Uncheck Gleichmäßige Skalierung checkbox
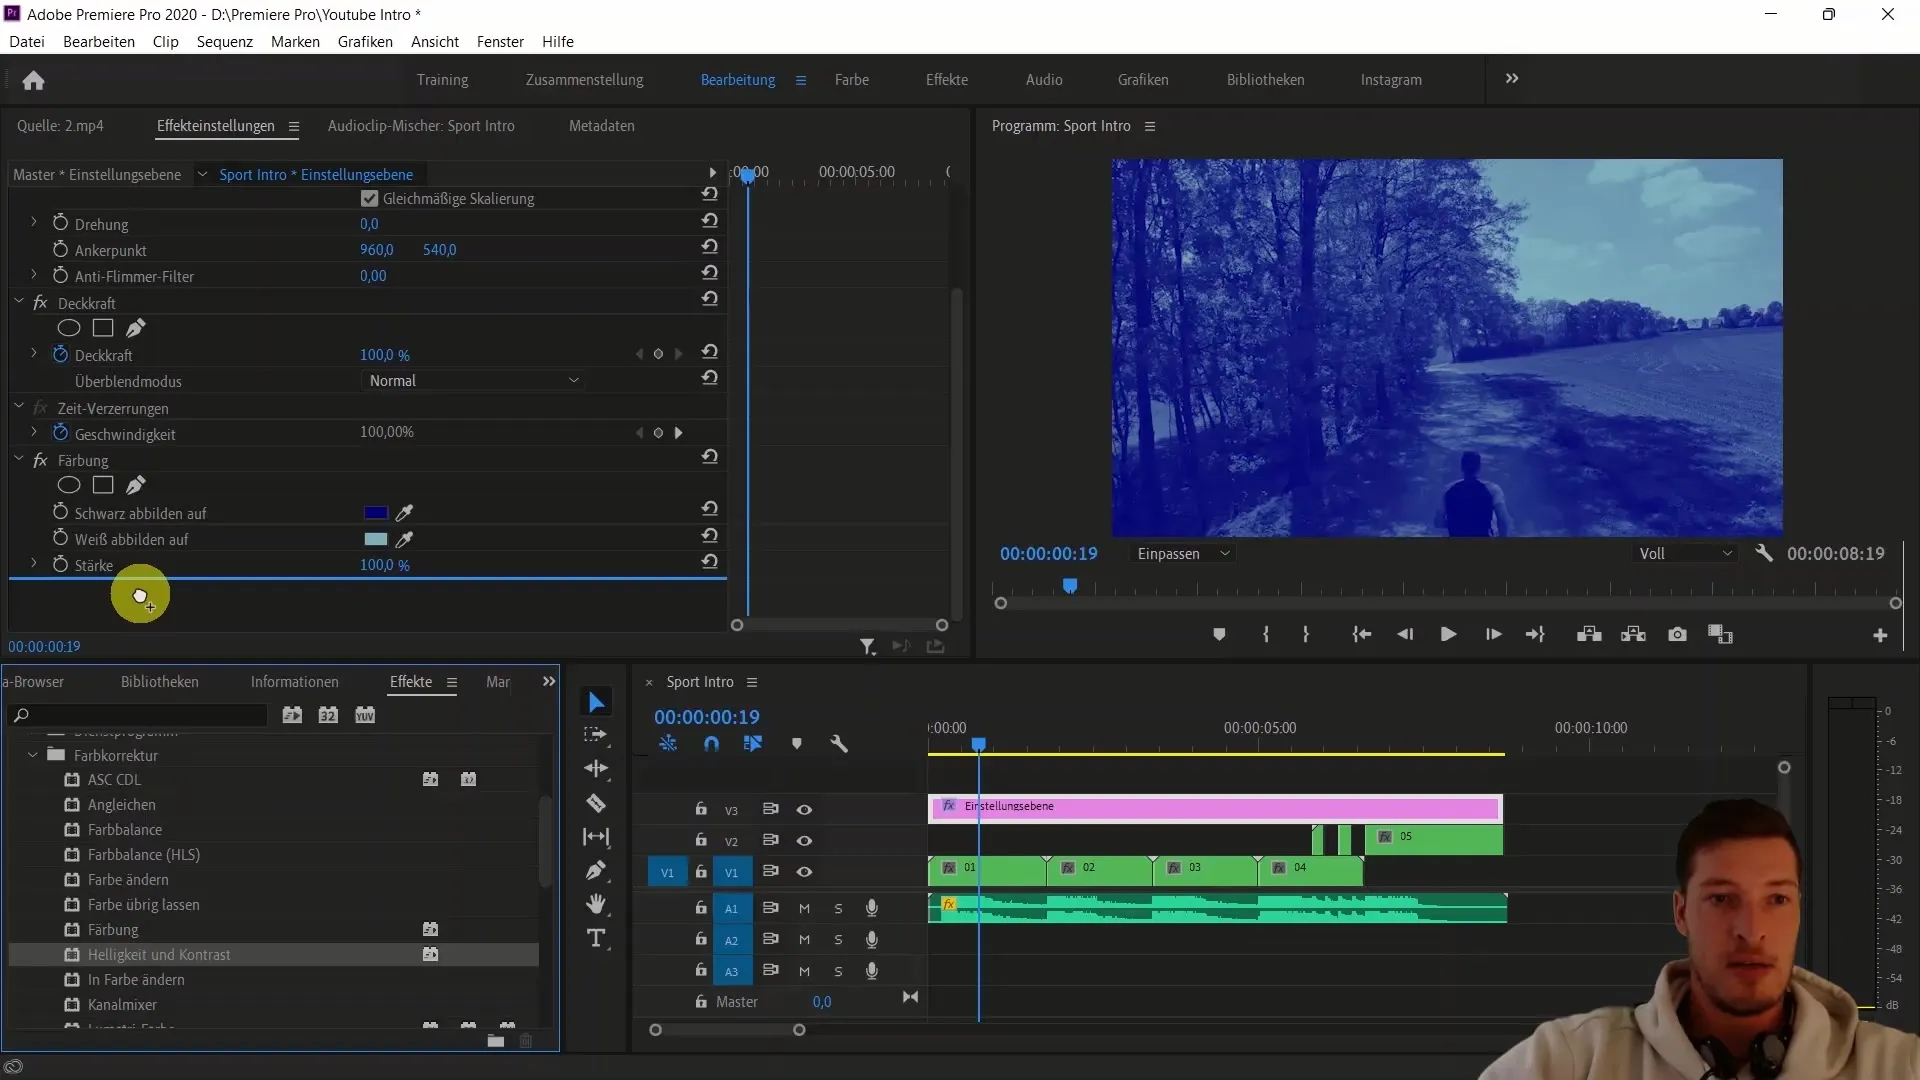Screen dimensions: 1920x1080 pyautogui.click(x=370, y=199)
